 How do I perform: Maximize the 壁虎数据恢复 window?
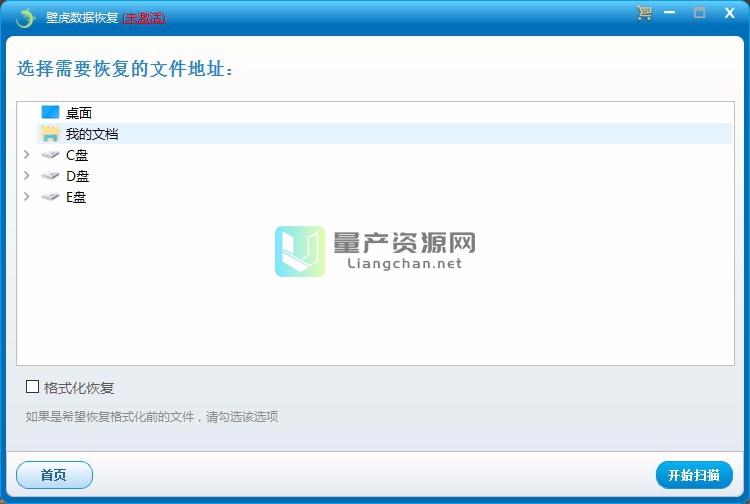point(699,13)
